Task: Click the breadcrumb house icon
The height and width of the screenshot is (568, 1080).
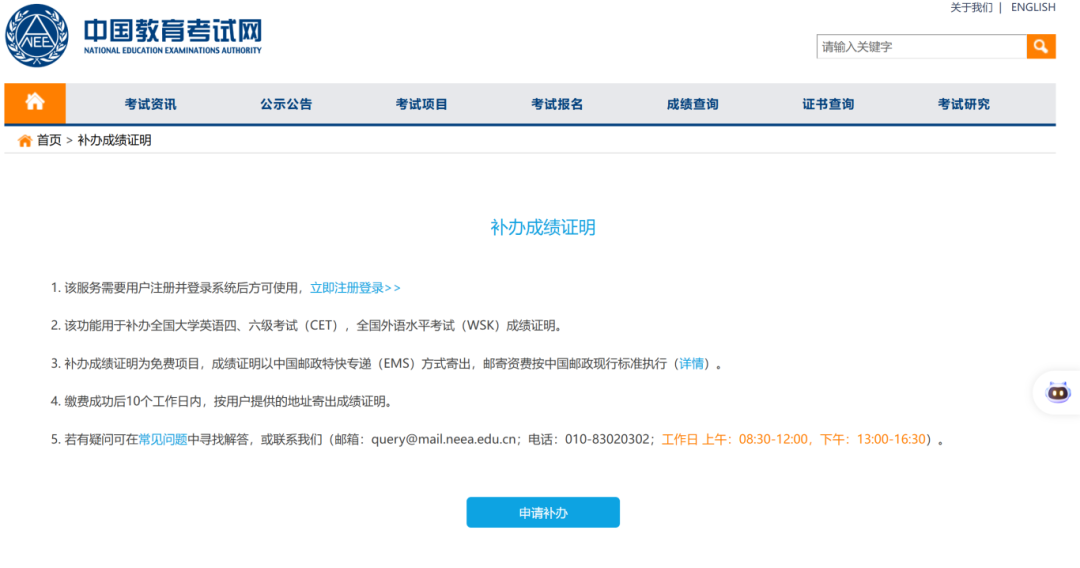Action: (x=25, y=141)
